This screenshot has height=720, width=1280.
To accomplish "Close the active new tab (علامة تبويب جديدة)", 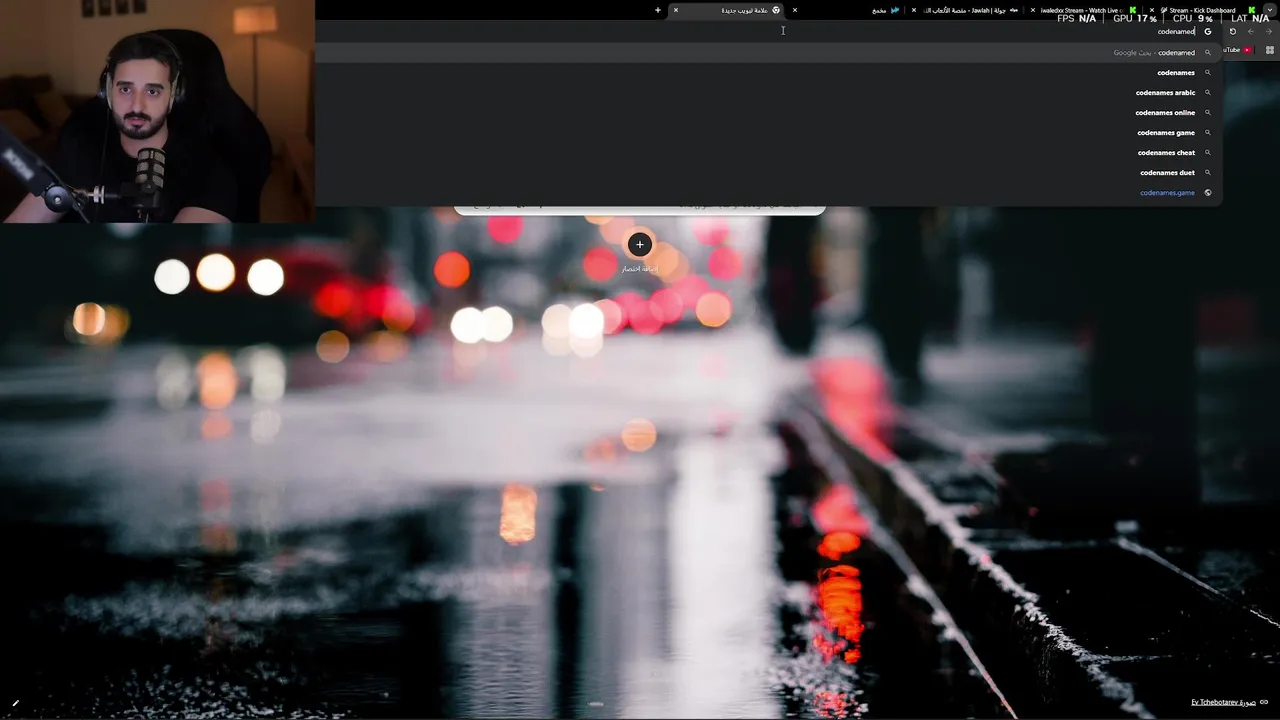I will 675,10.
